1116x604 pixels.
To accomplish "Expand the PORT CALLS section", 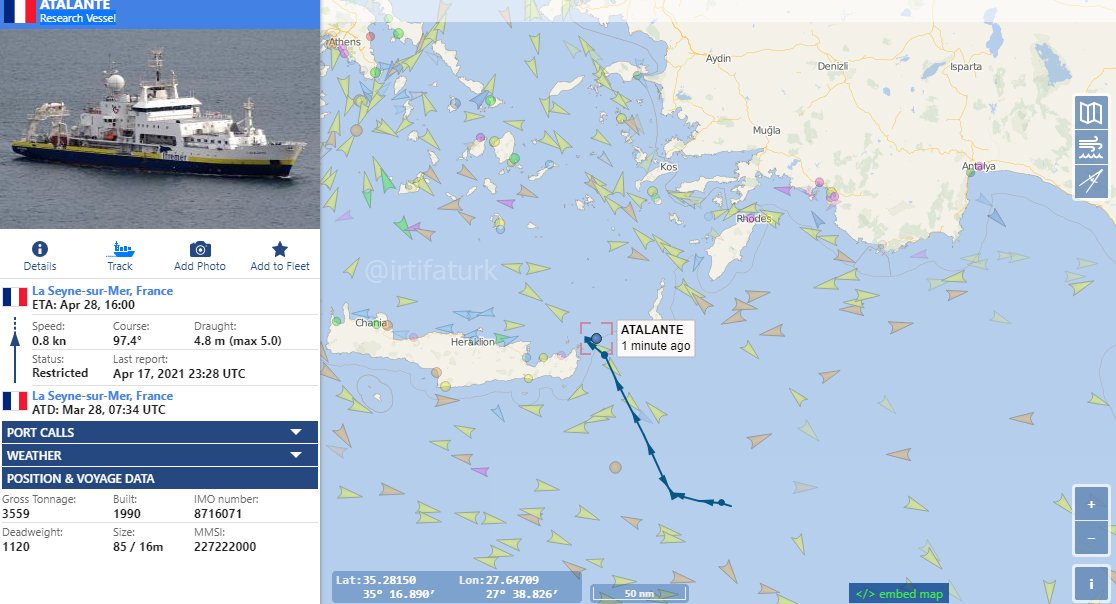I will coord(159,432).
